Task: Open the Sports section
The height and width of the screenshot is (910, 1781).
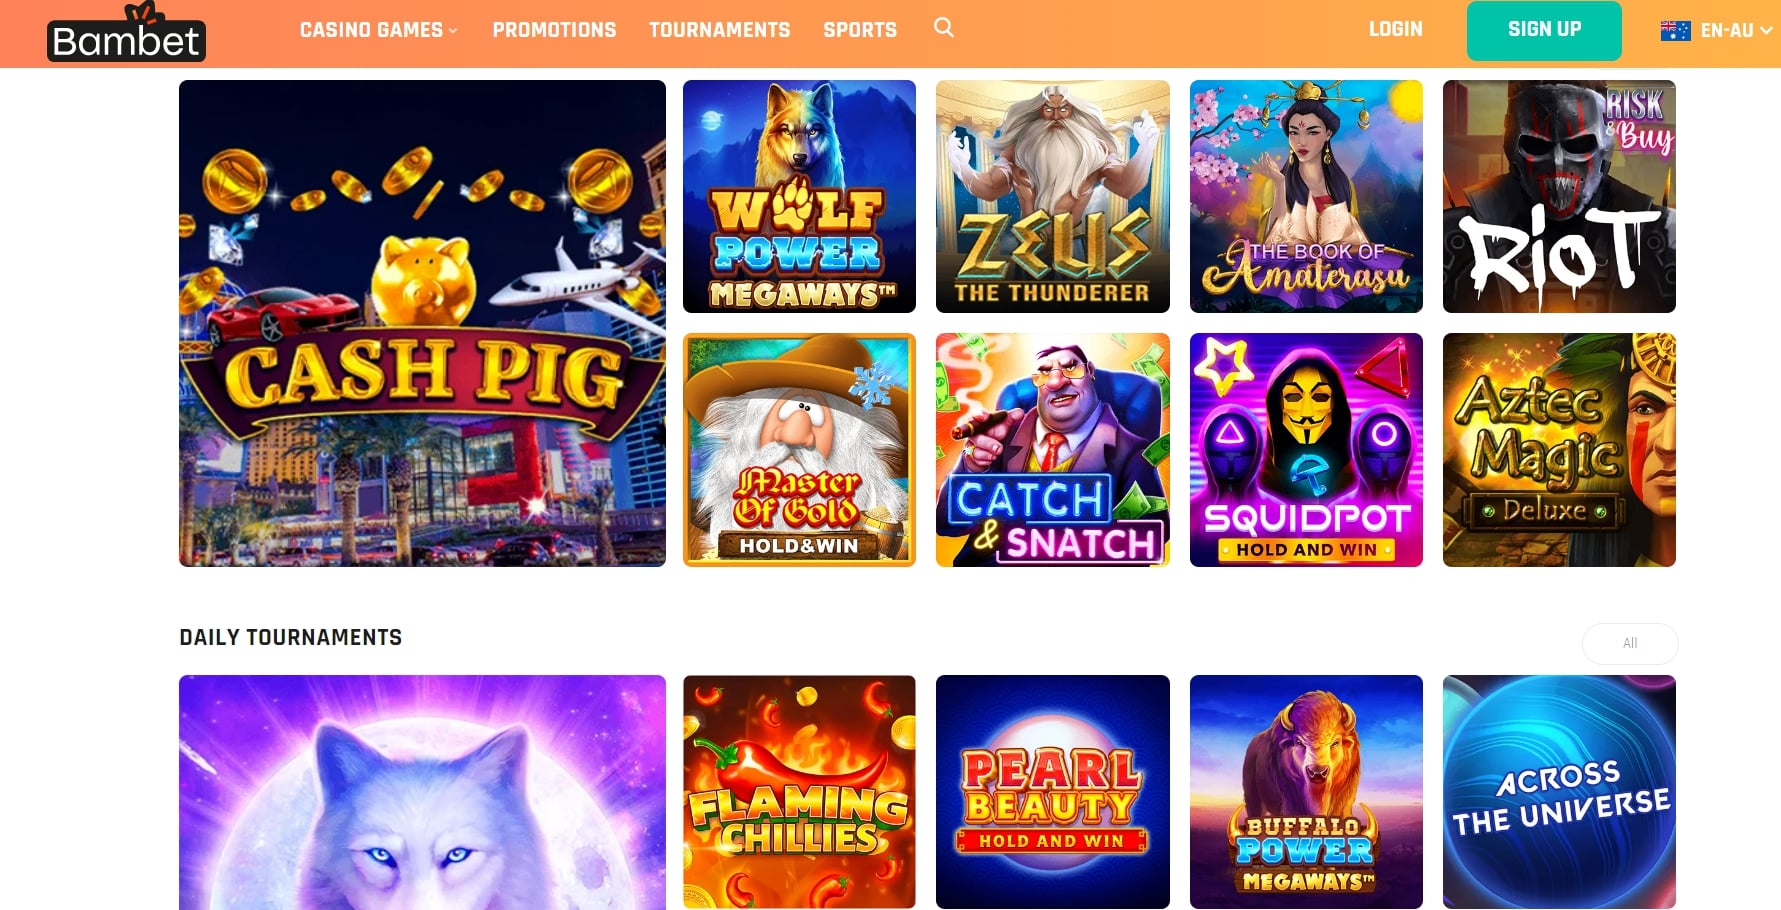Action: tap(860, 30)
